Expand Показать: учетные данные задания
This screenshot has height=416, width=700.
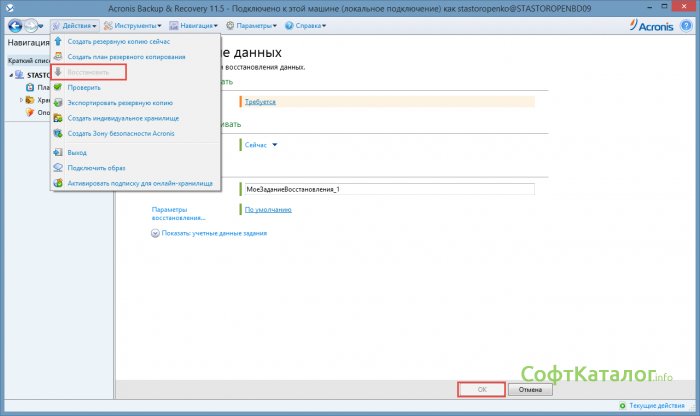click(208, 233)
